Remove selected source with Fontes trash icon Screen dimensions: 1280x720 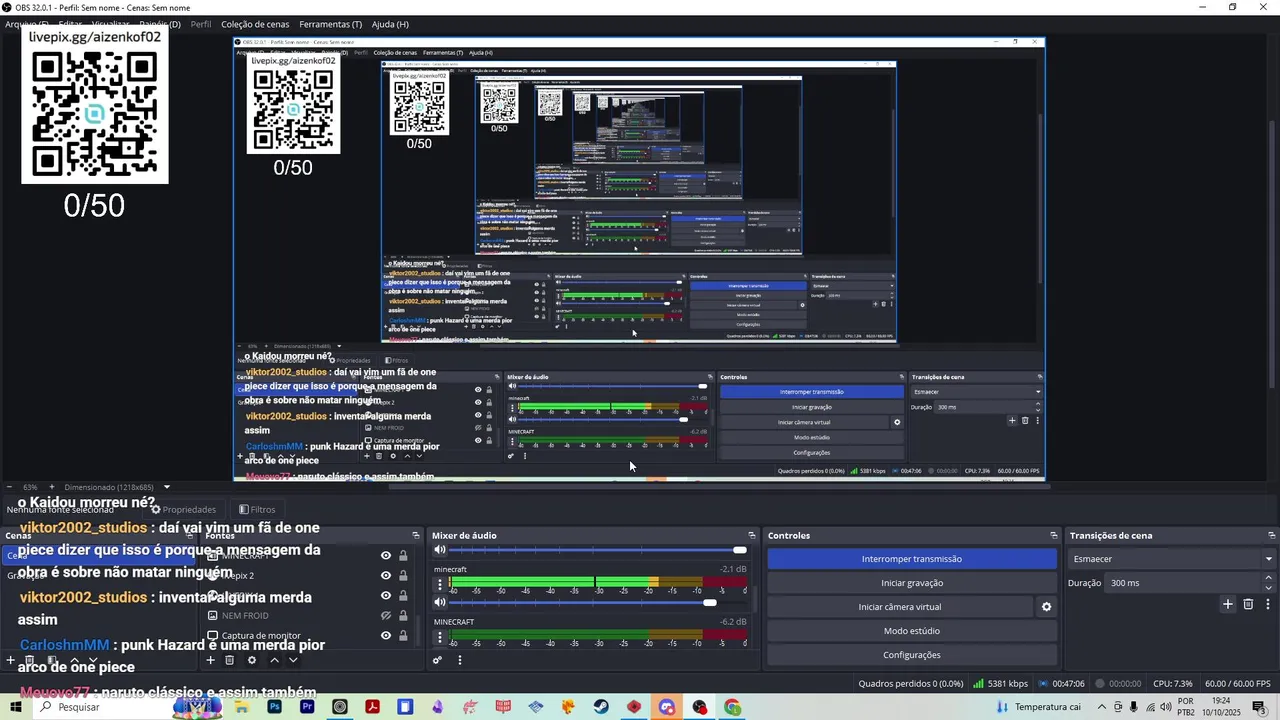click(229, 660)
